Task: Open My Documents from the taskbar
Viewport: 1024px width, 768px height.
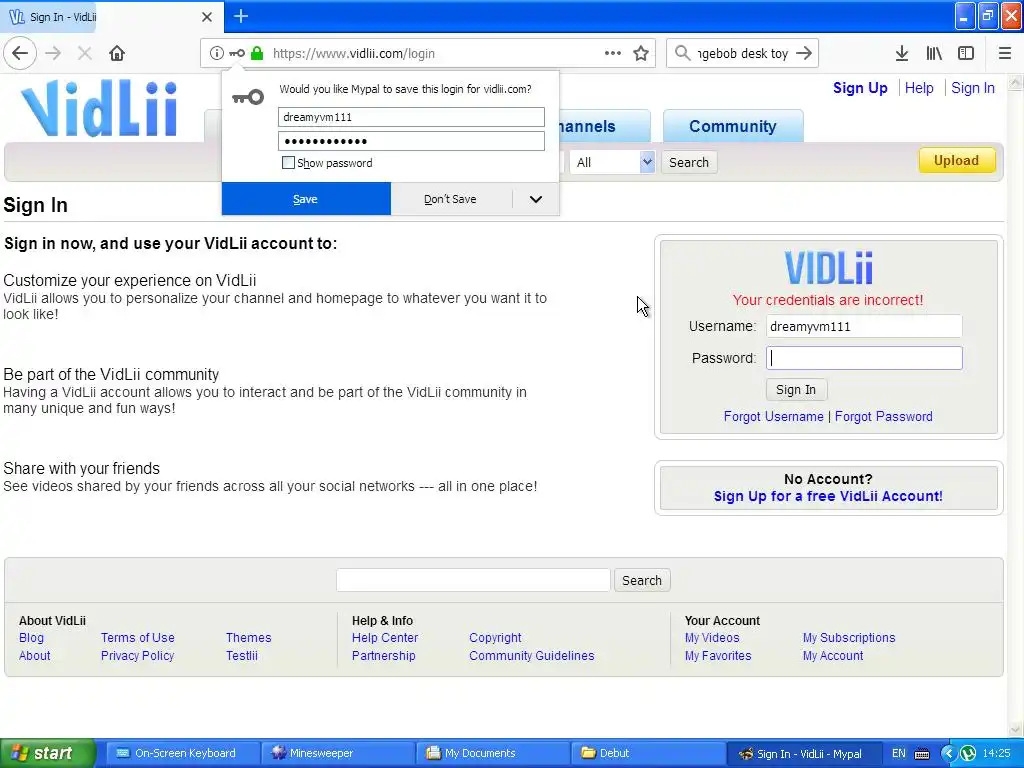Action: (492, 754)
